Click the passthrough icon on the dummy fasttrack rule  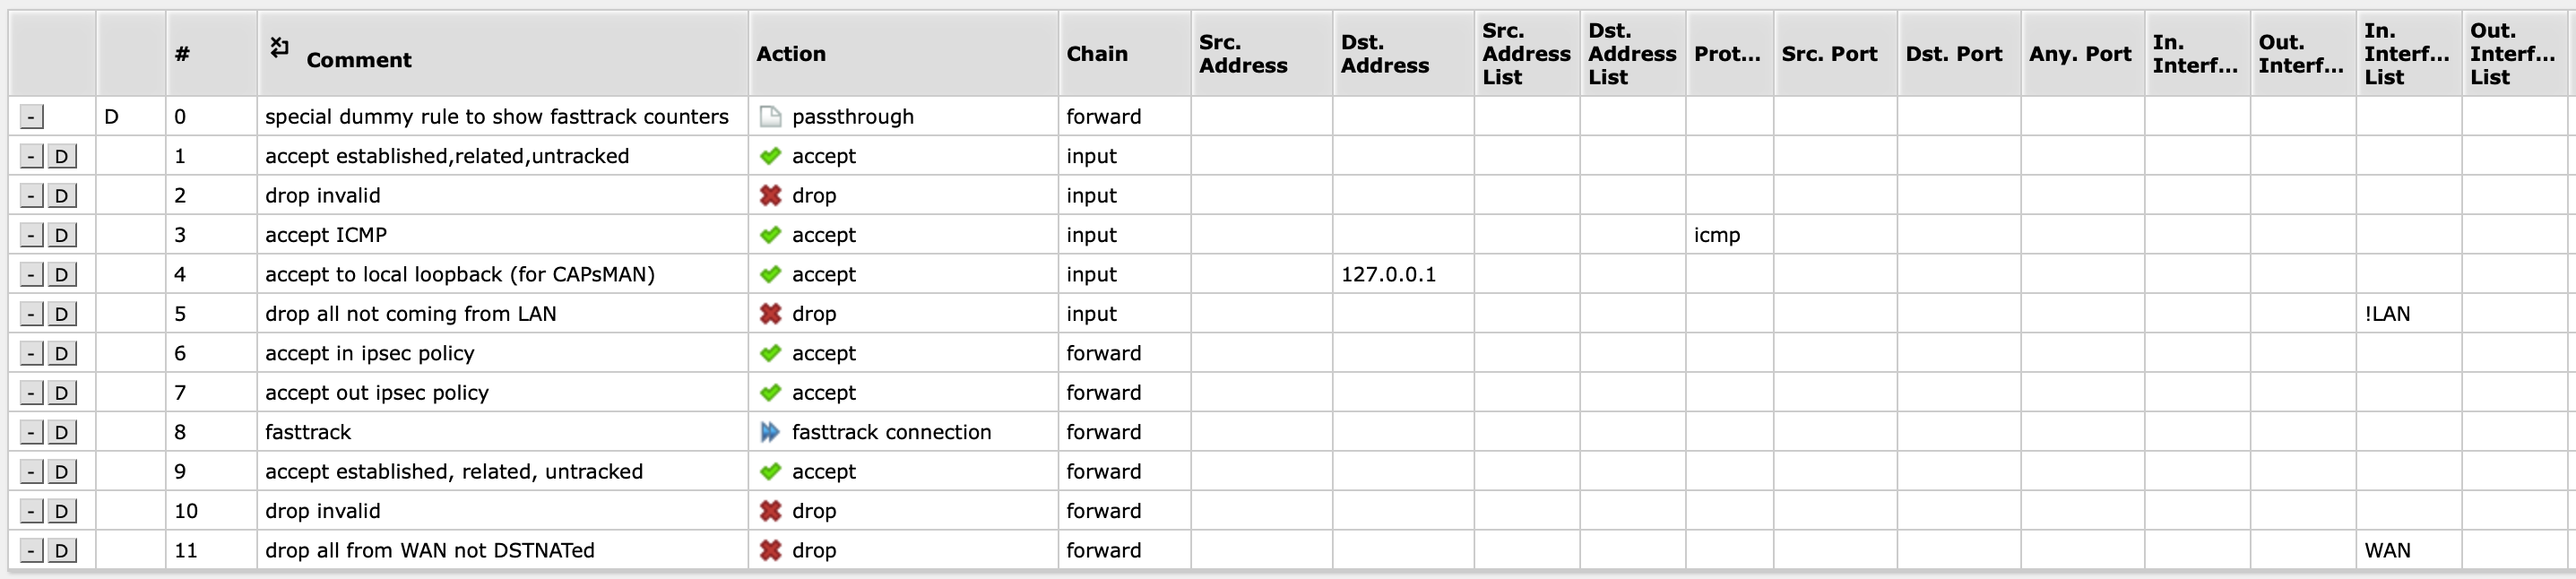point(770,116)
